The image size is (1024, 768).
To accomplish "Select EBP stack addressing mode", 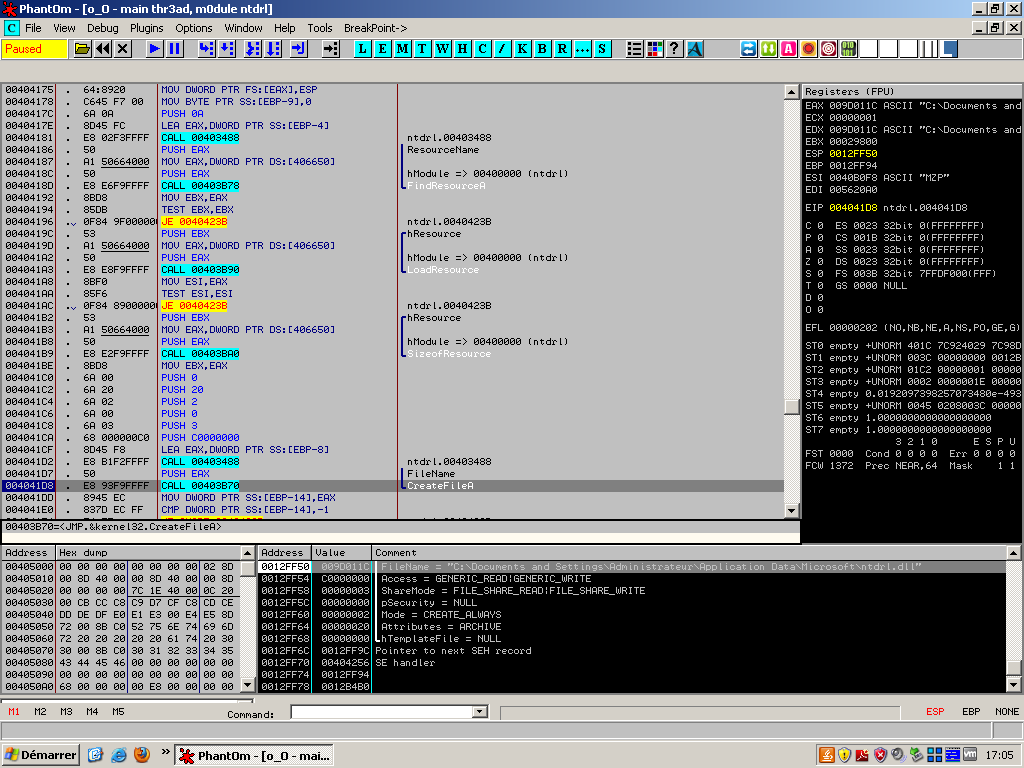I will 971,712.
